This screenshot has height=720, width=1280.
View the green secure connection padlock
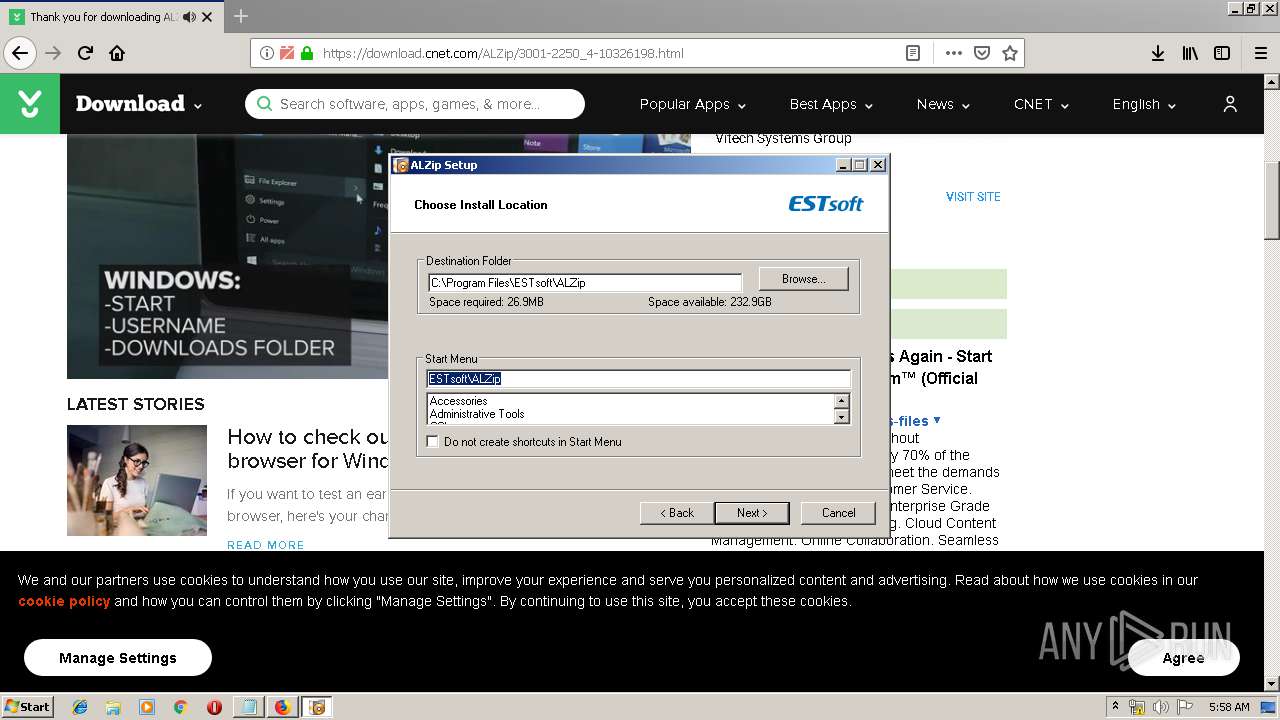[x=307, y=53]
